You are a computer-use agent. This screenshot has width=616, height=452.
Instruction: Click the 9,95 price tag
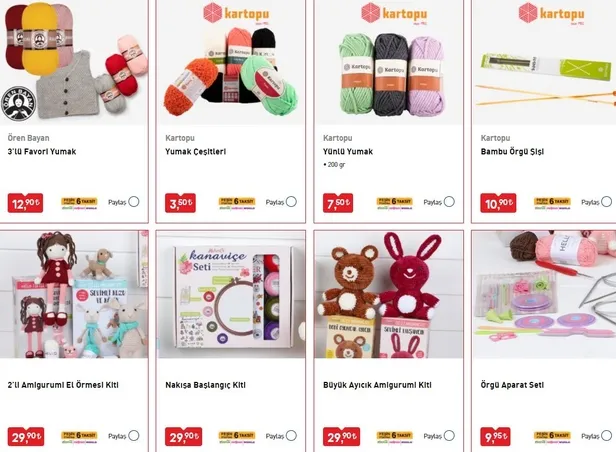click(x=495, y=437)
